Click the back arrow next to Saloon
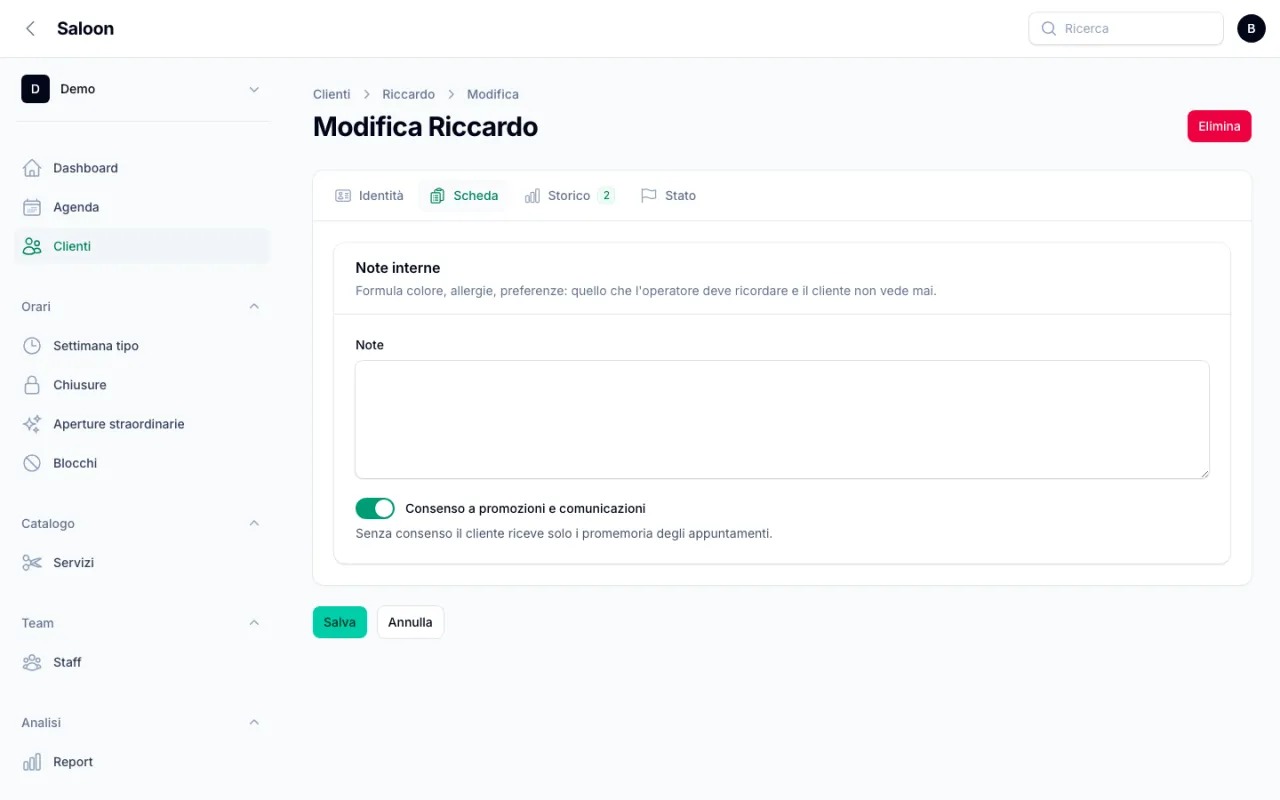Screen dimensions: 1280x800 click(x=30, y=28)
